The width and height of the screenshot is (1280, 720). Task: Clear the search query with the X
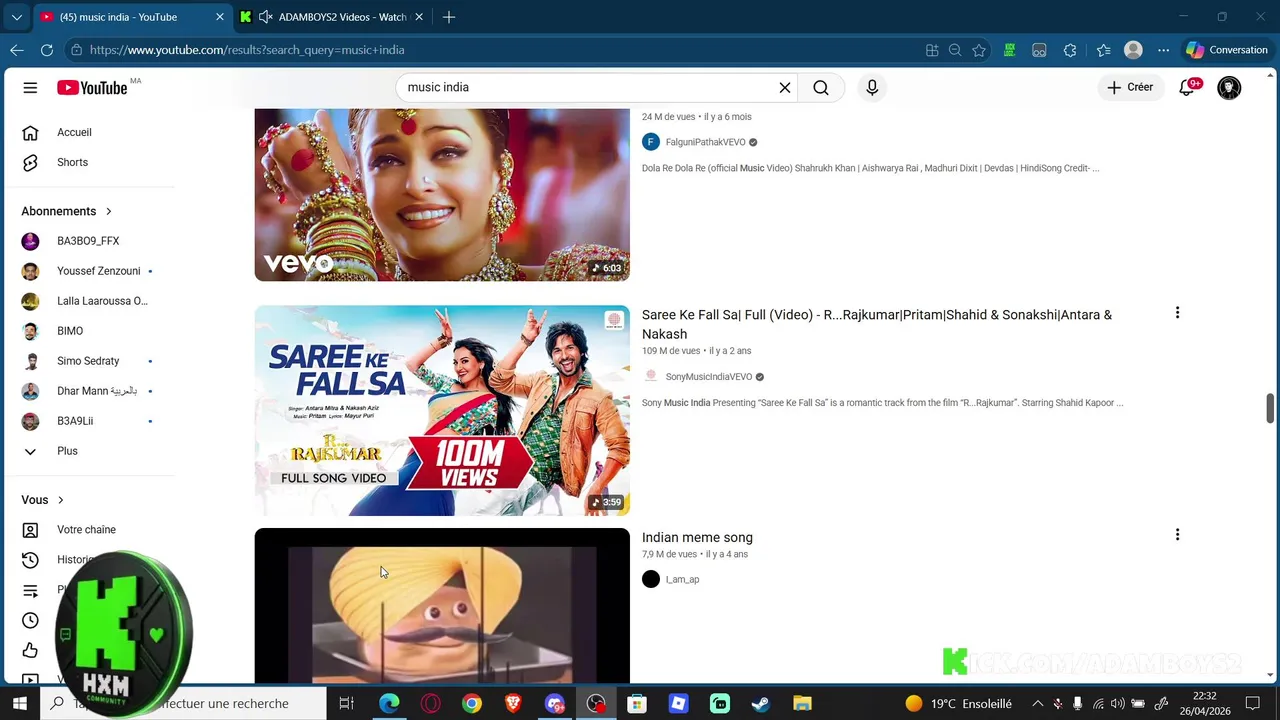coord(785,88)
